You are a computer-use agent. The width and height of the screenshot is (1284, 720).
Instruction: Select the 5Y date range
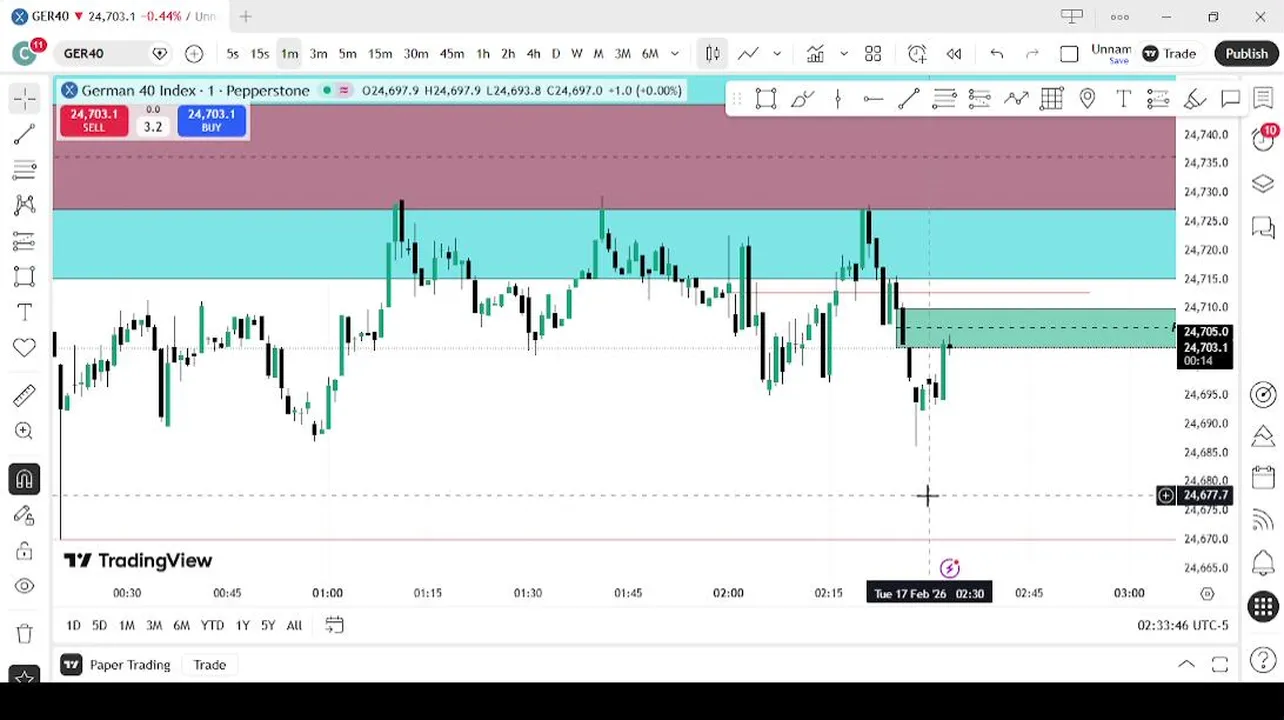tap(267, 625)
